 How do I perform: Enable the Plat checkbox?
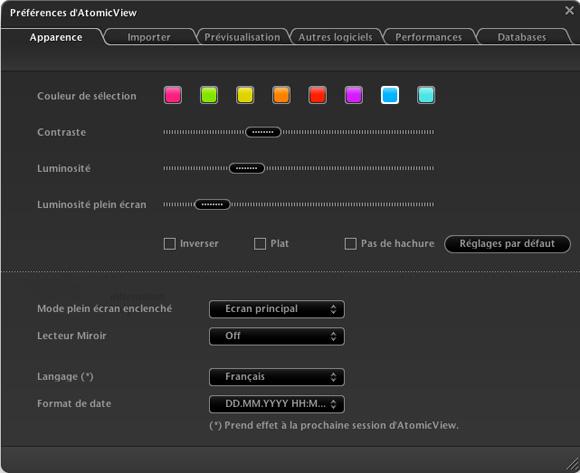[260, 244]
